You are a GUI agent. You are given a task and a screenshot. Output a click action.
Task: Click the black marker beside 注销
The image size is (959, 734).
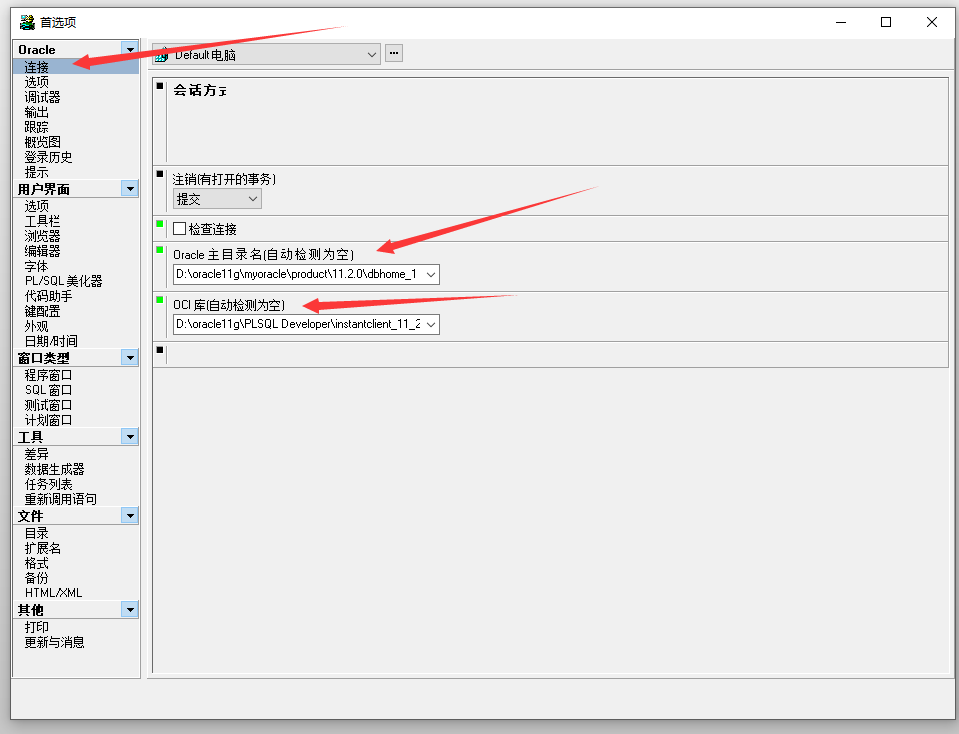tap(160, 174)
